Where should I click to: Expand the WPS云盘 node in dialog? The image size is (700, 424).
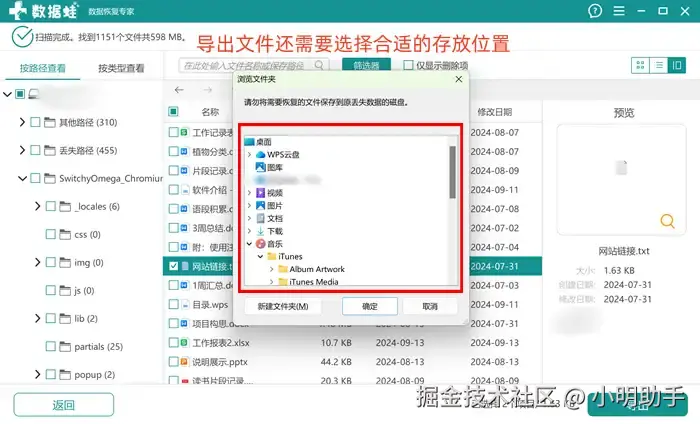(249, 154)
